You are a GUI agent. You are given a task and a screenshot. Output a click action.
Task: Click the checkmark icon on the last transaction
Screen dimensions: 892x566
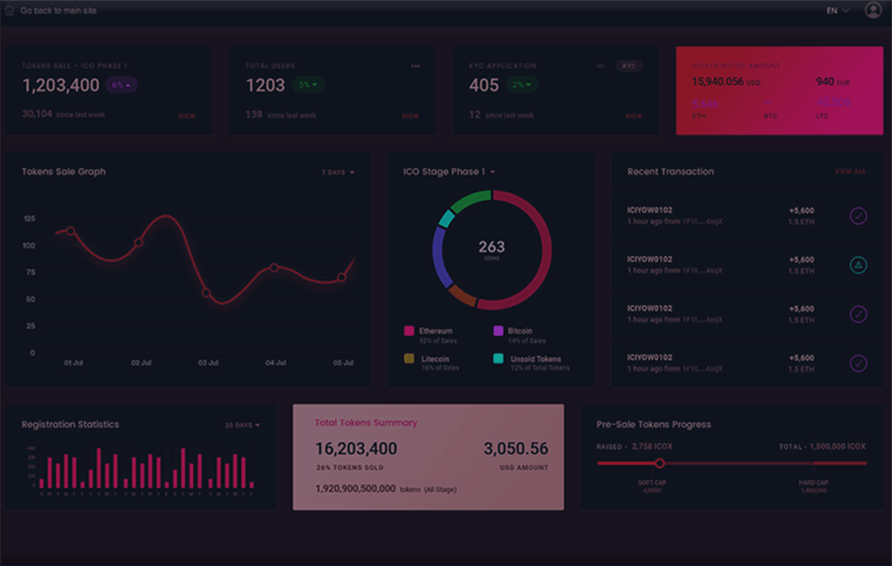pos(858,363)
